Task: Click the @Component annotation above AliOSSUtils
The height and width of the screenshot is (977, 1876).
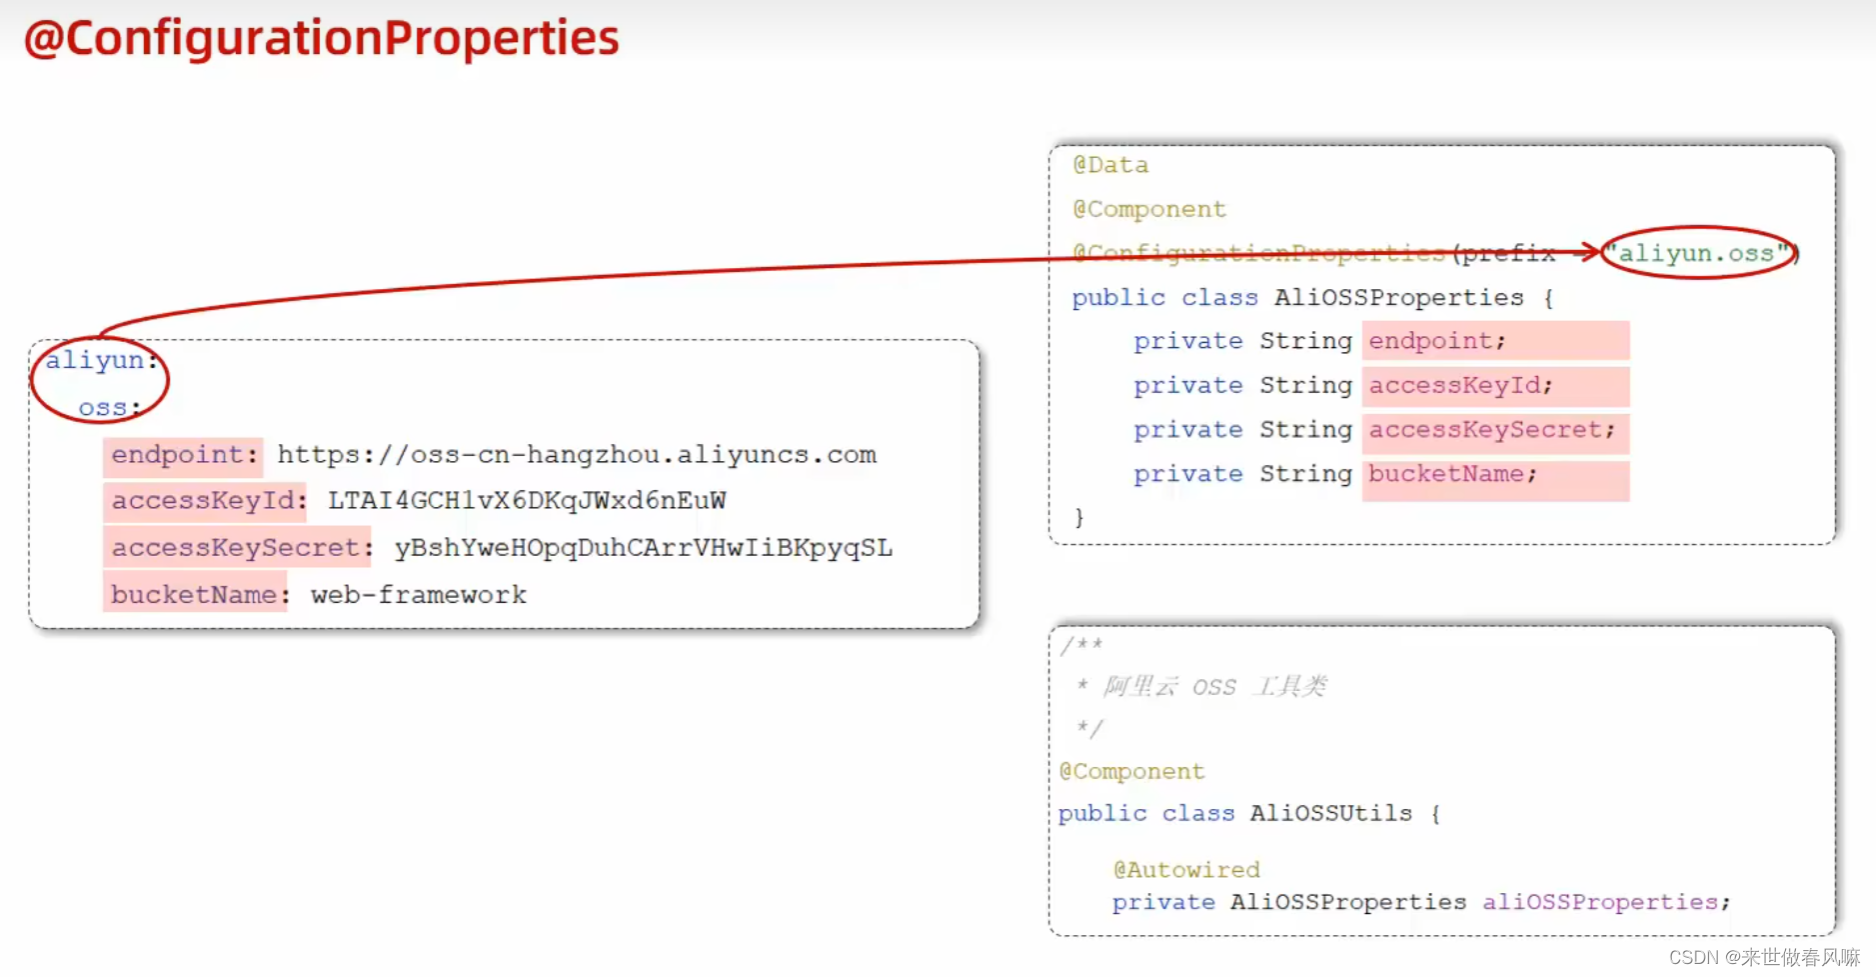Action: tap(1132, 771)
